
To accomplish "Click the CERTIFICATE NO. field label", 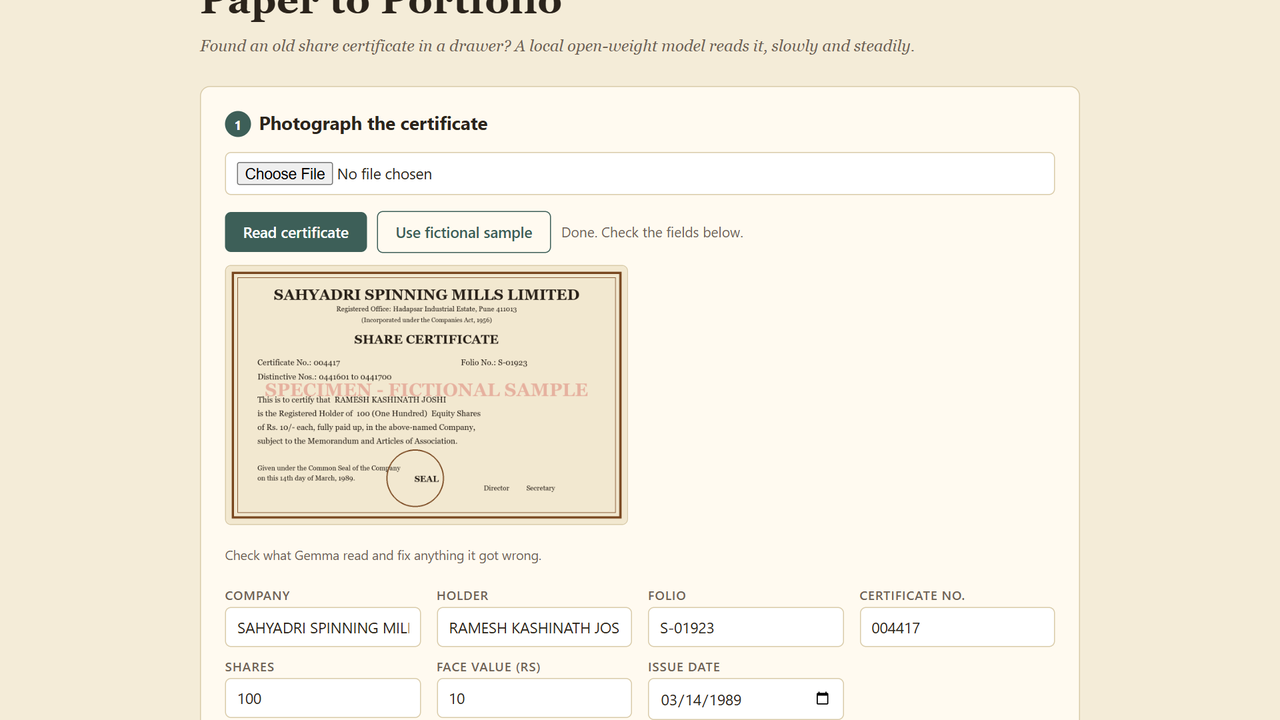I will tap(912, 595).
